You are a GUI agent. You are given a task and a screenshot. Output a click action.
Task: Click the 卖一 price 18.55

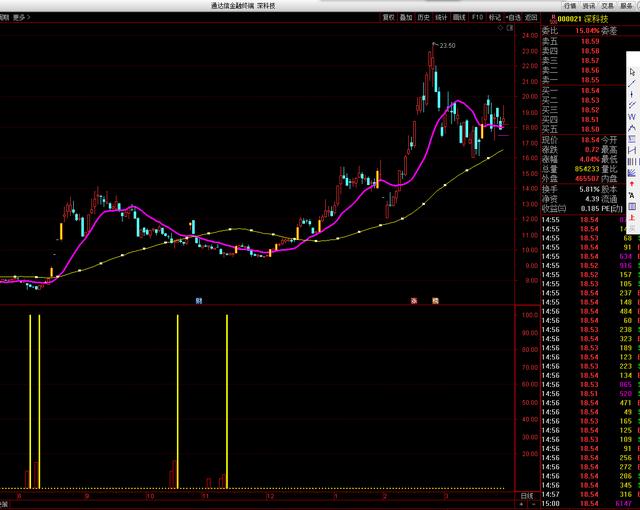[x=590, y=80]
